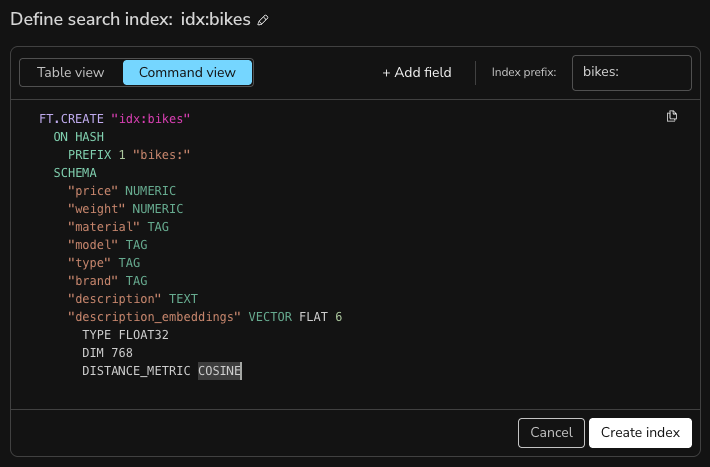Click the "material" TAG line
710x467 pixels.
click(x=118, y=227)
